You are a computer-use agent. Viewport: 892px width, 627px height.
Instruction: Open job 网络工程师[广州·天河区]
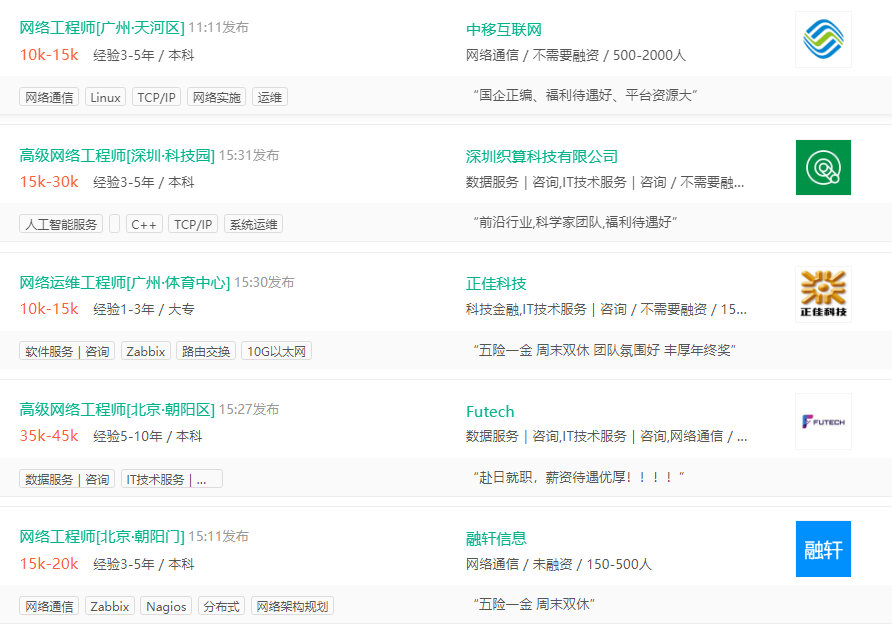(102, 27)
